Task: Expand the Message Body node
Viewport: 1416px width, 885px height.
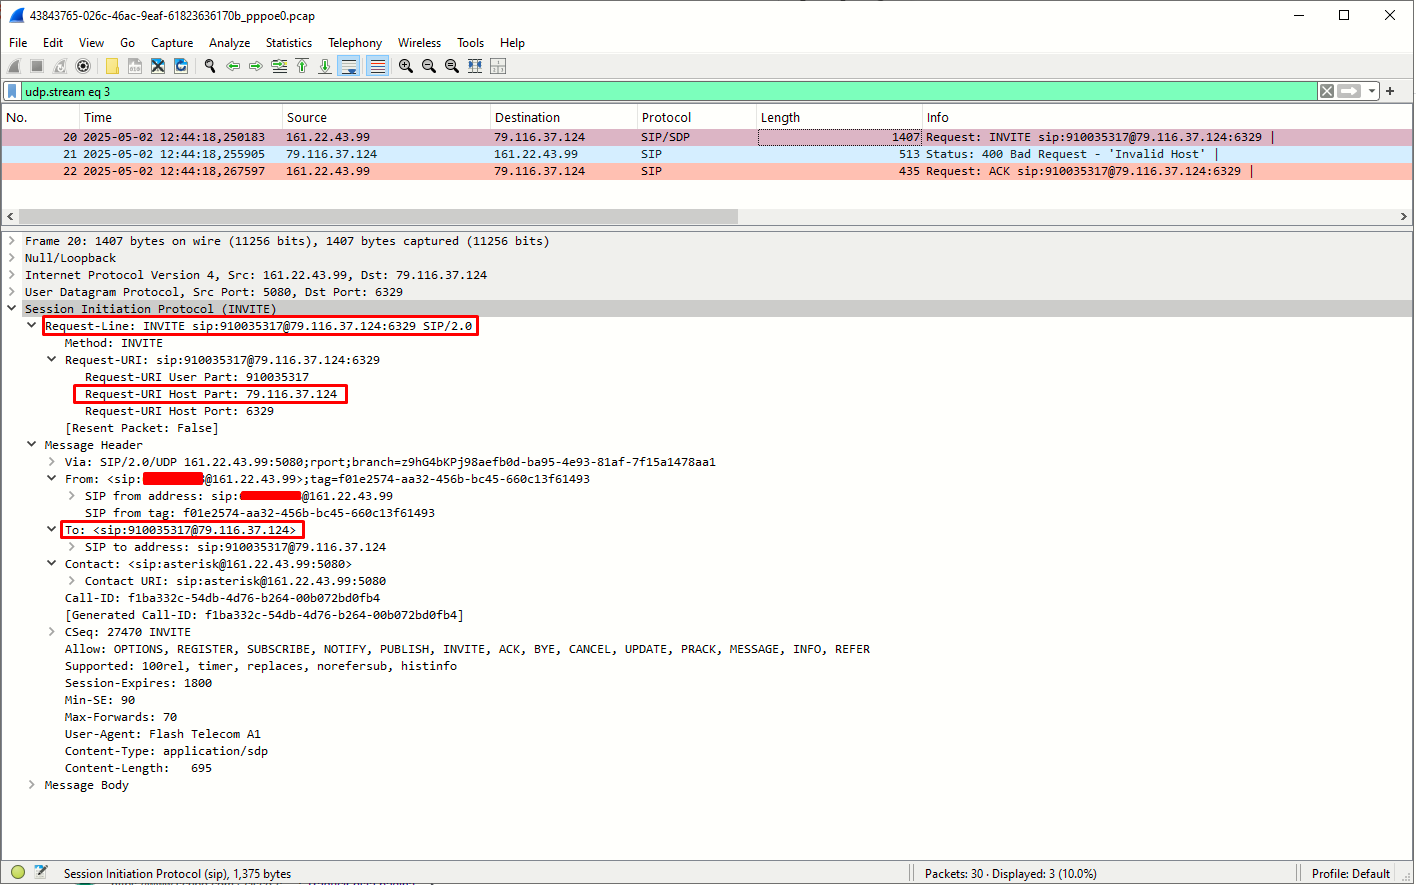Action: 32,785
